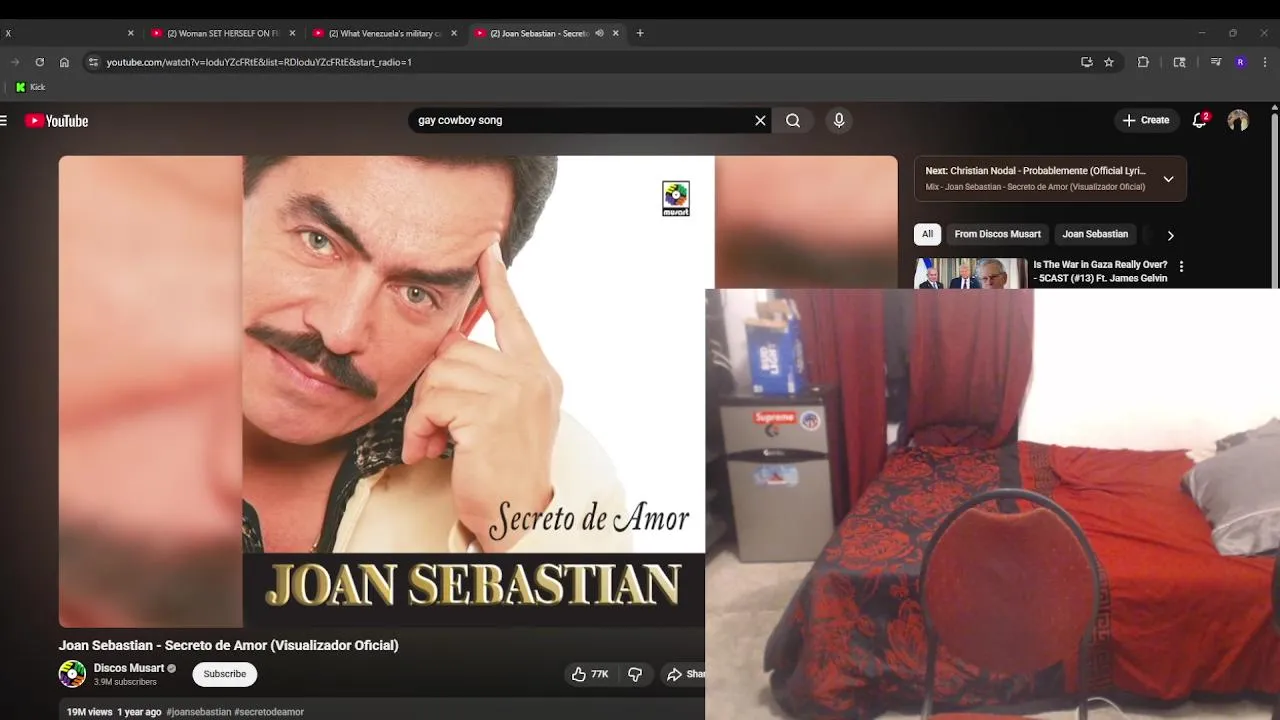Click the browser address bar URL

click(259, 62)
